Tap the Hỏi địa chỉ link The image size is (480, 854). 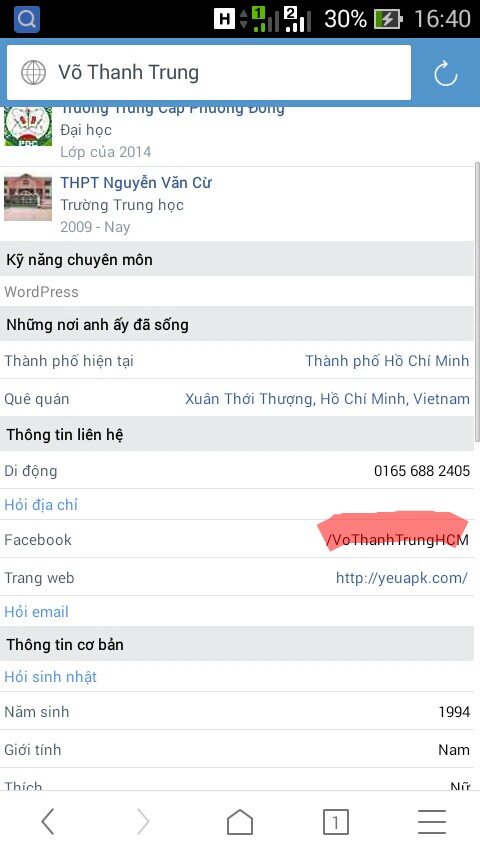click(41, 505)
